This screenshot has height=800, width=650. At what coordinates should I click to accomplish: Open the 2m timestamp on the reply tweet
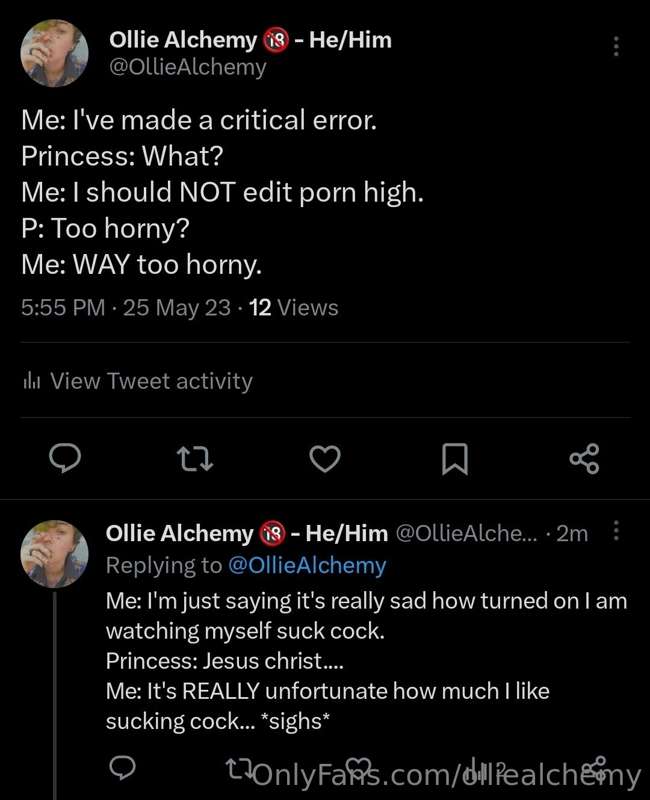tap(572, 534)
